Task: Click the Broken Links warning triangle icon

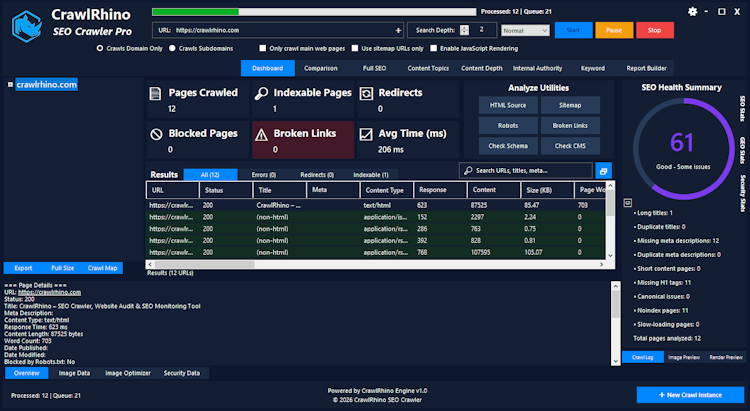Action: click(261, 135)
